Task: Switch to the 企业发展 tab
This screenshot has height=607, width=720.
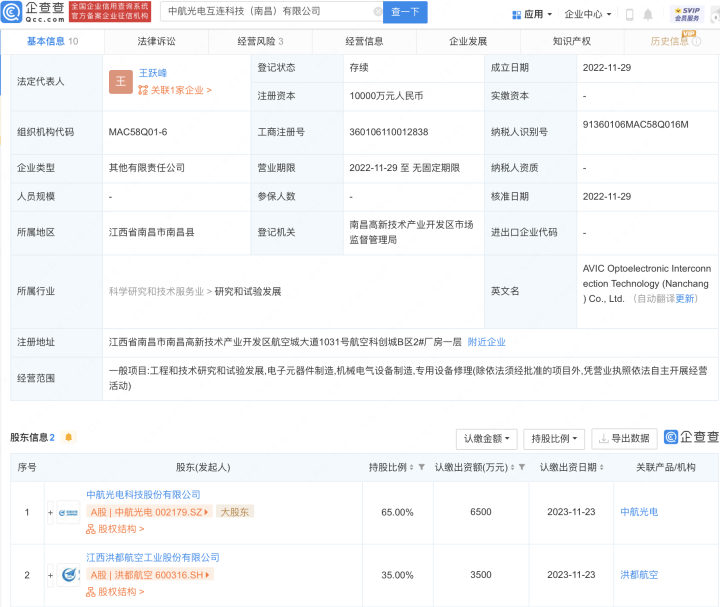Action: coord(468,41)
